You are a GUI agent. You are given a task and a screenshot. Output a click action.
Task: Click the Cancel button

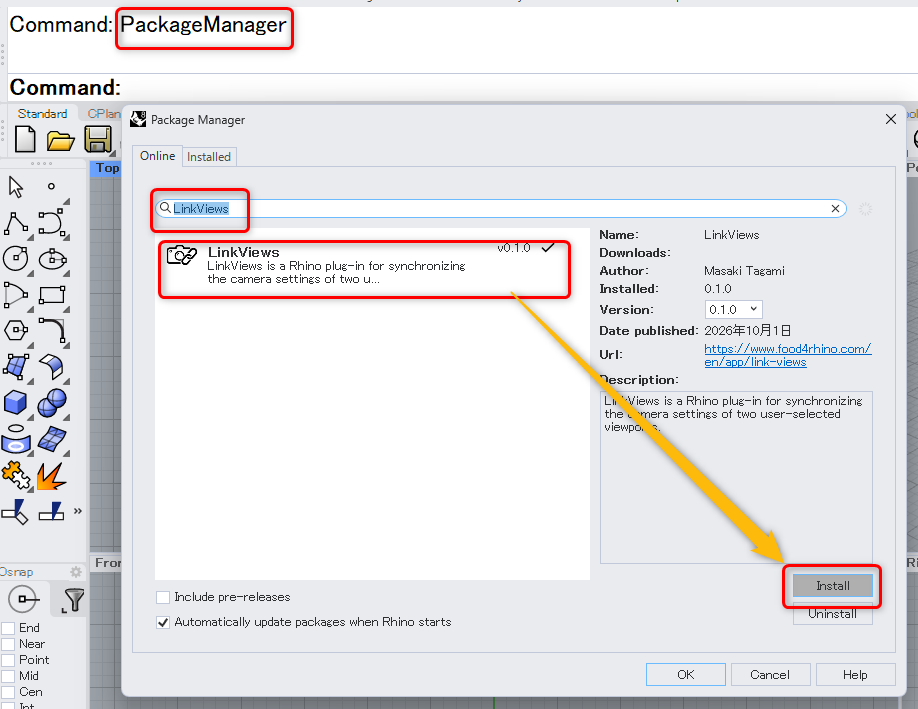770,674
